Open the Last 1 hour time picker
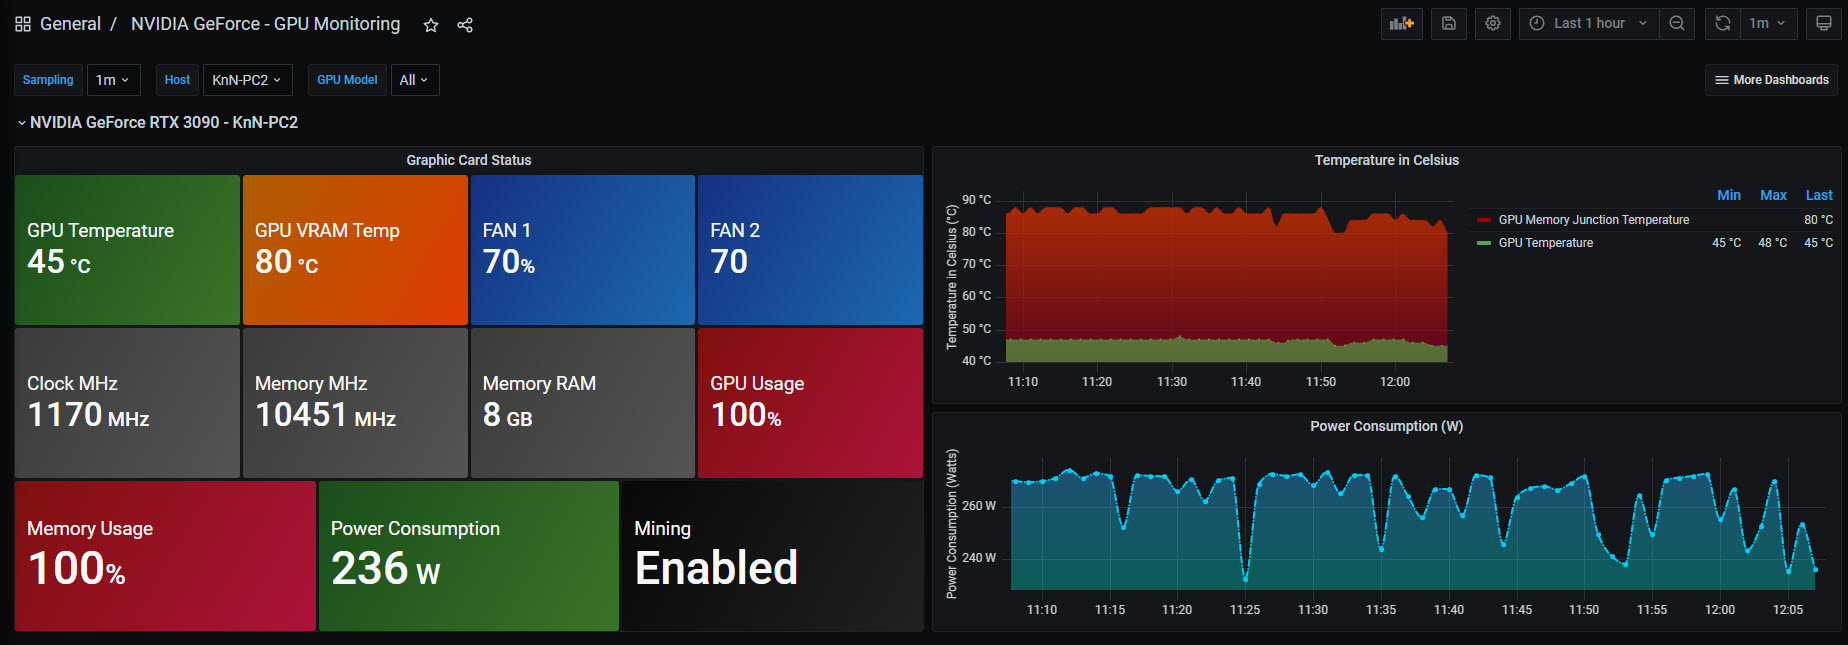 1589,23
